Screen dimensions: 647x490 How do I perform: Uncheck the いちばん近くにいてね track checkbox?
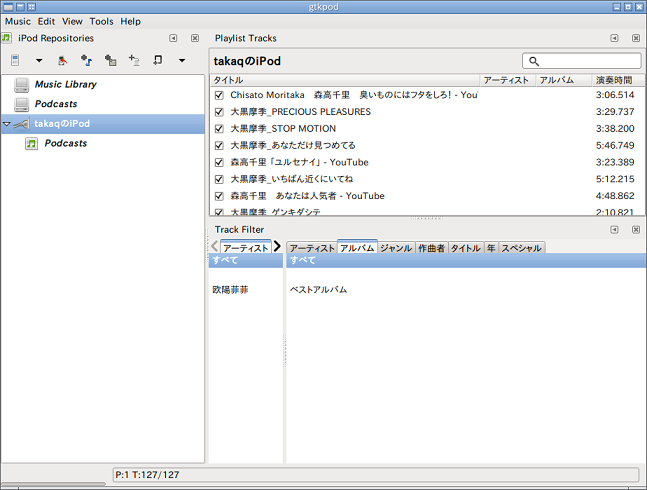point(219,179)
